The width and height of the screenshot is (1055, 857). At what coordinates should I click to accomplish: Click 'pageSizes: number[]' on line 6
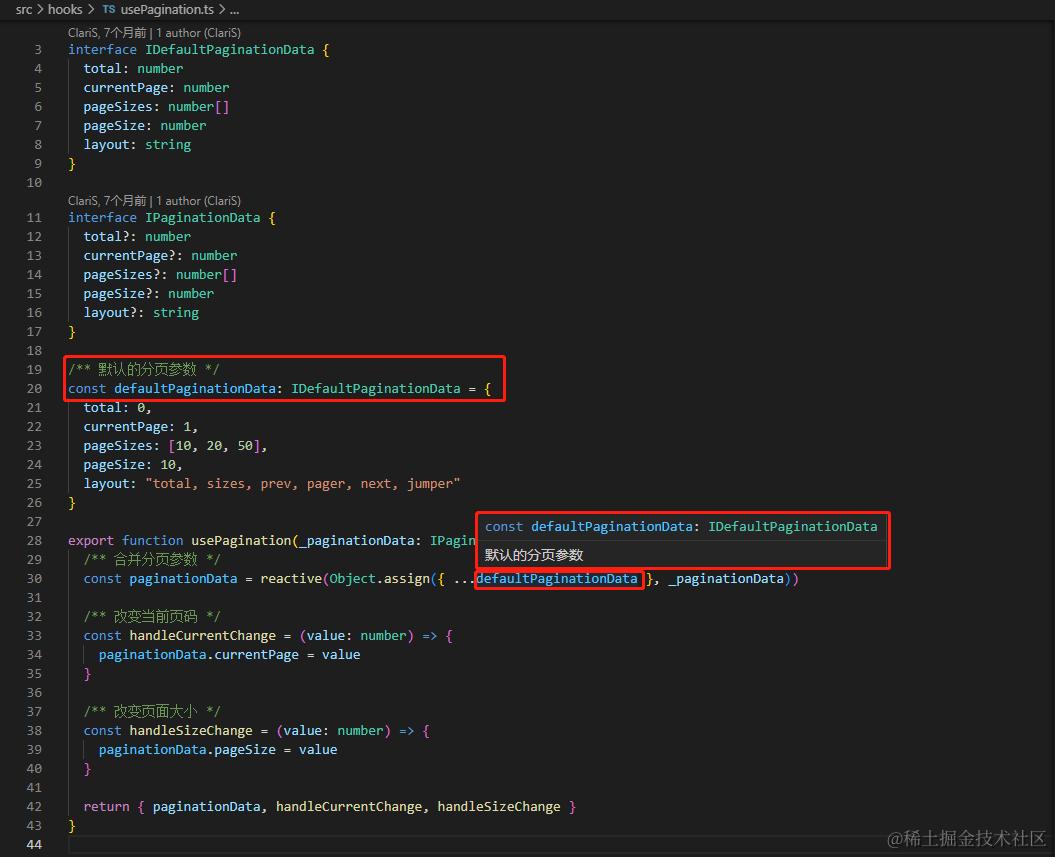[156, 106]
